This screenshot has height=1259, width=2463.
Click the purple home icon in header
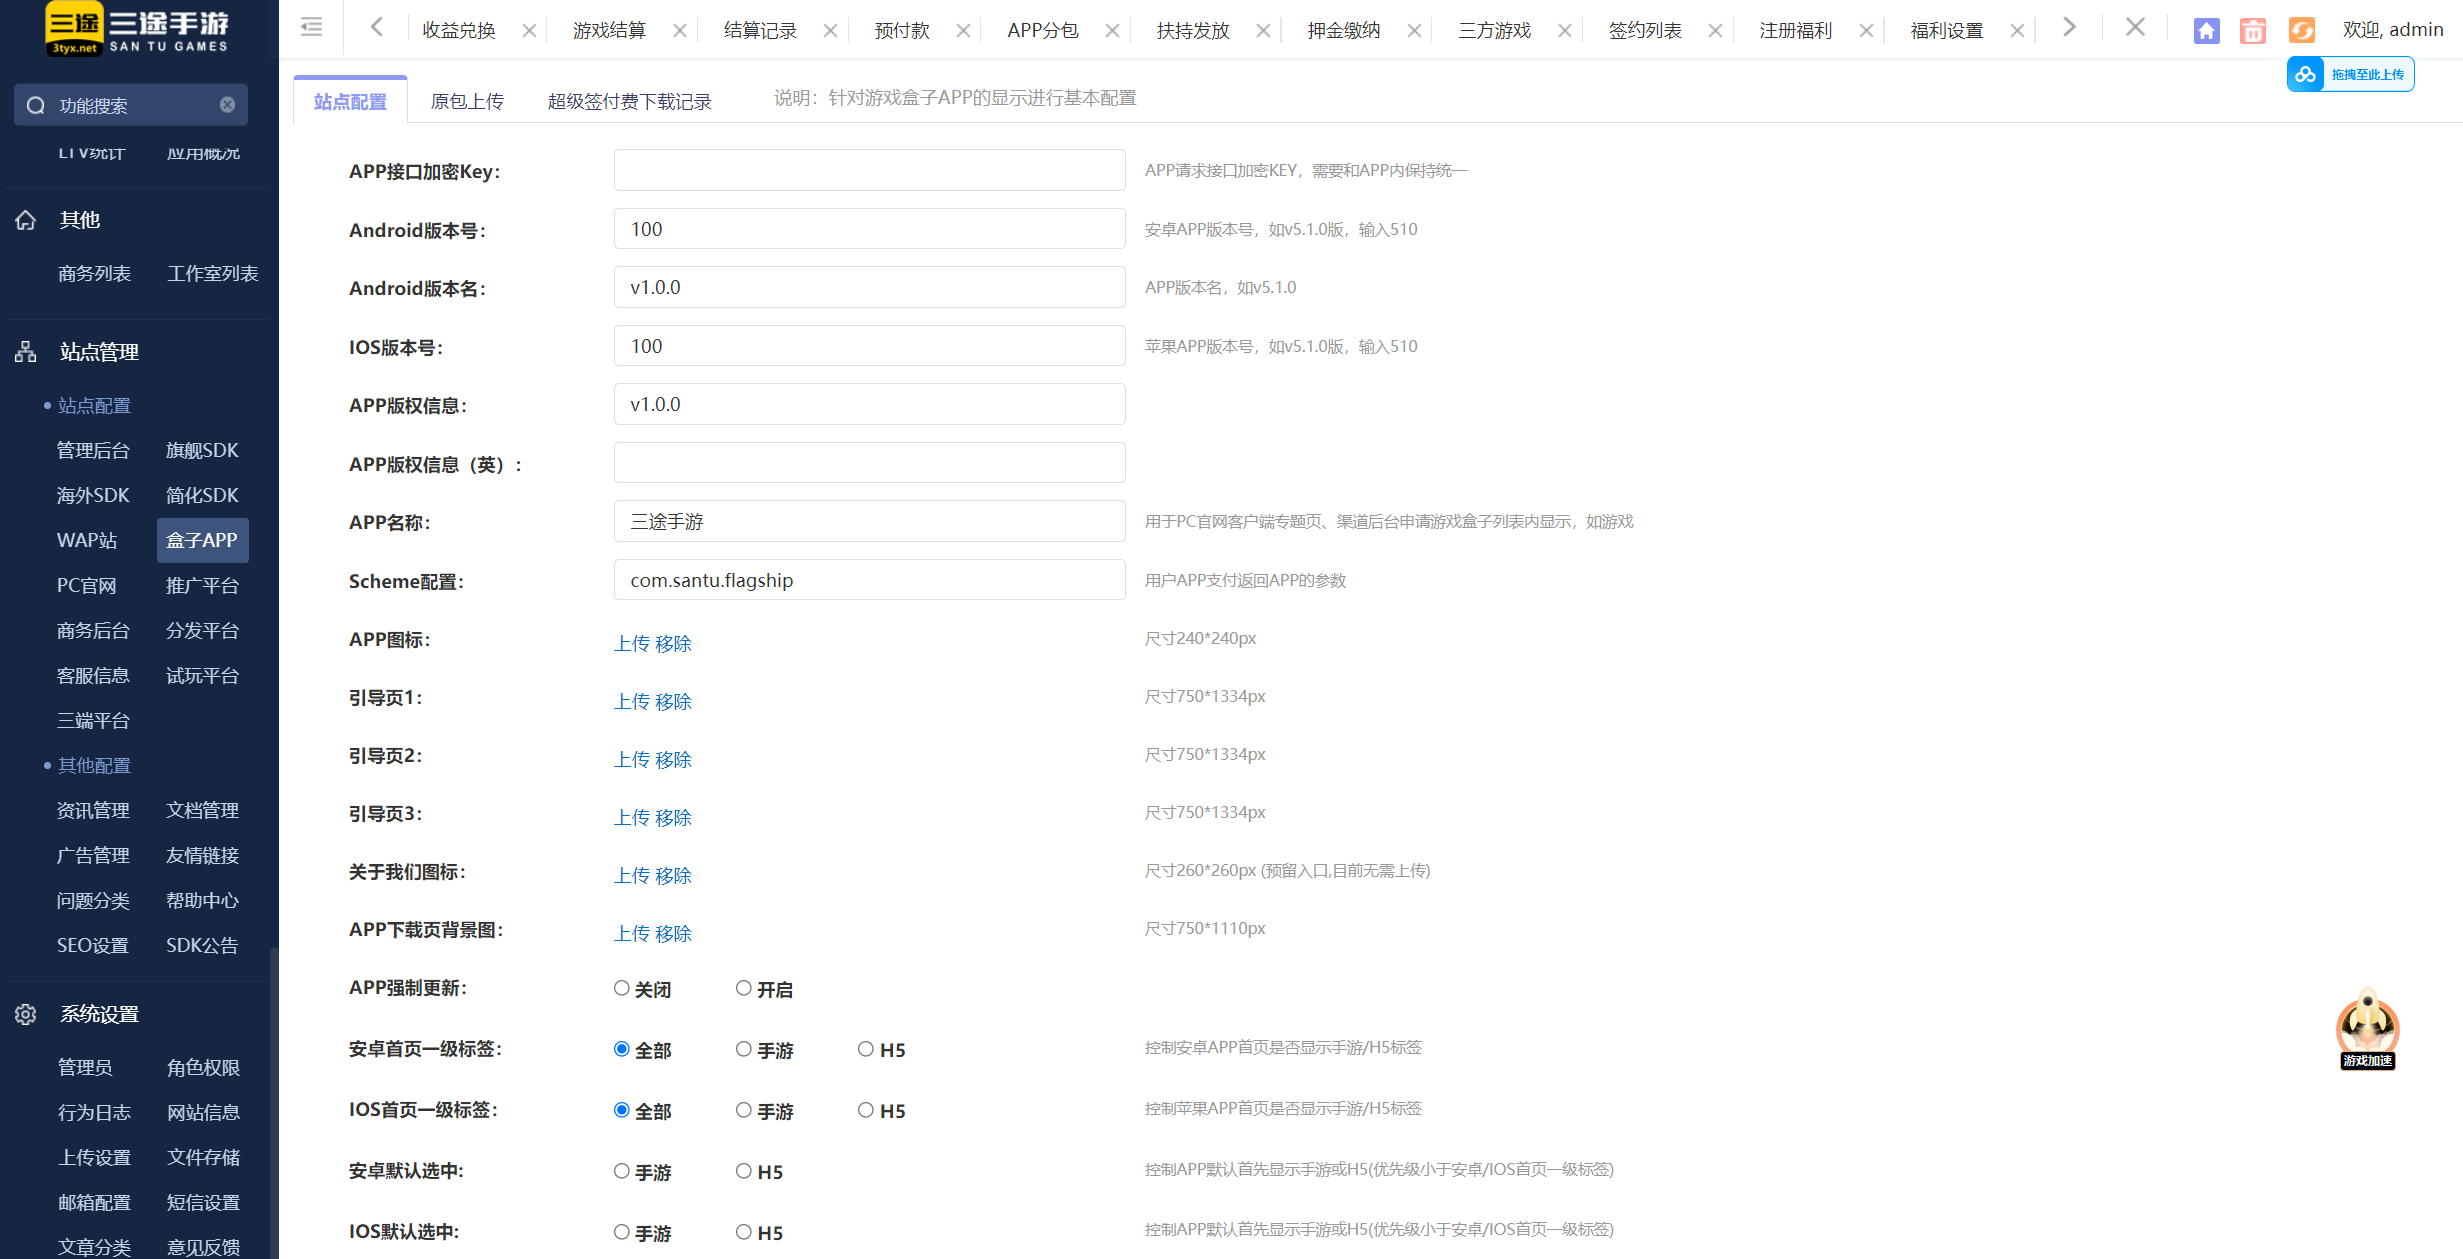(x=2206, y=31)
